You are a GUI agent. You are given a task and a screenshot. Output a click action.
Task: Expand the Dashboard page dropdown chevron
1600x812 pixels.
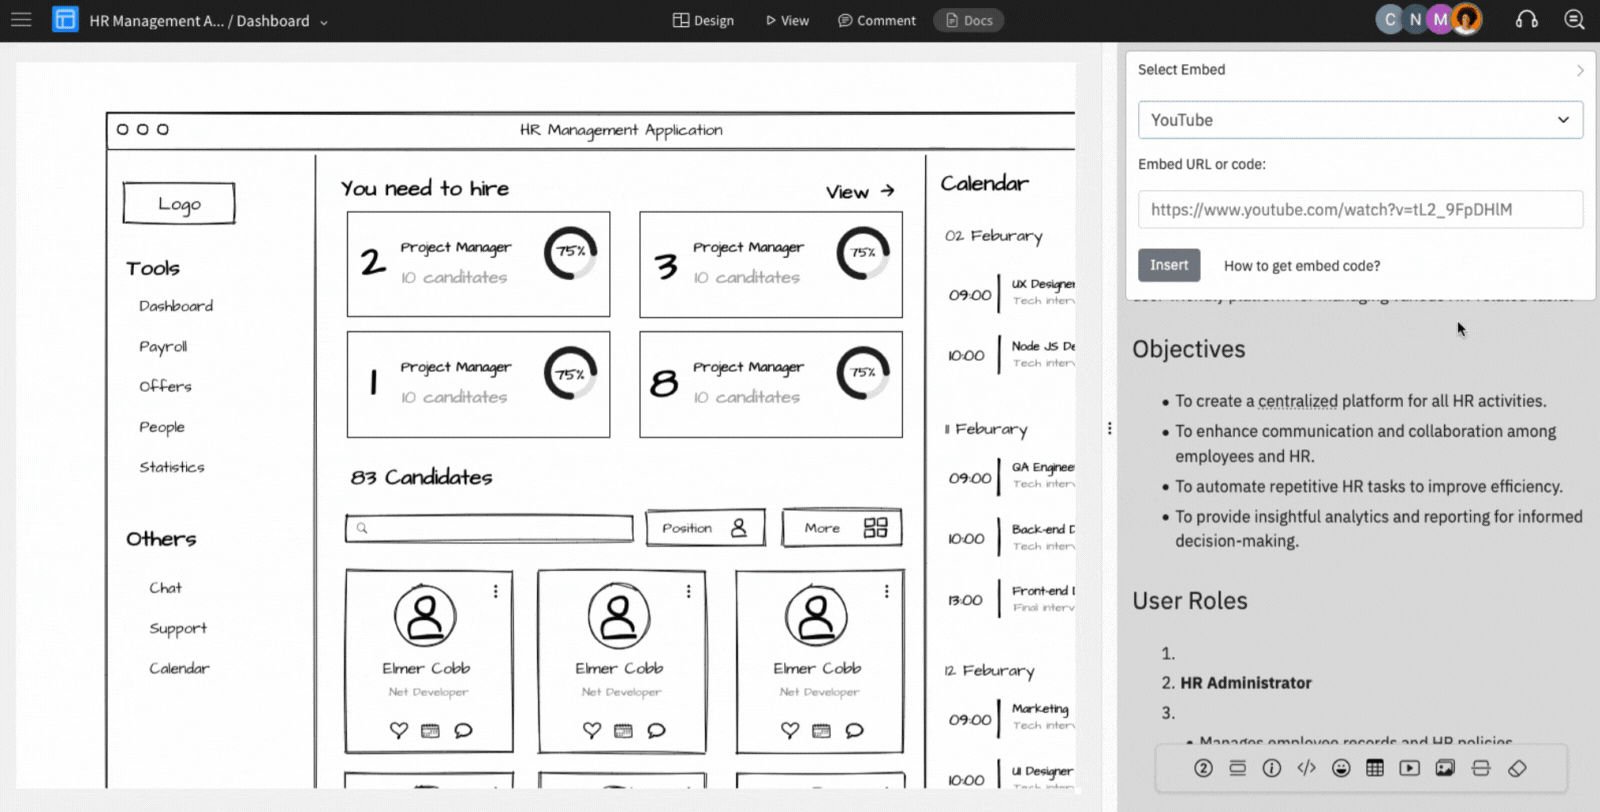(324, 22)
